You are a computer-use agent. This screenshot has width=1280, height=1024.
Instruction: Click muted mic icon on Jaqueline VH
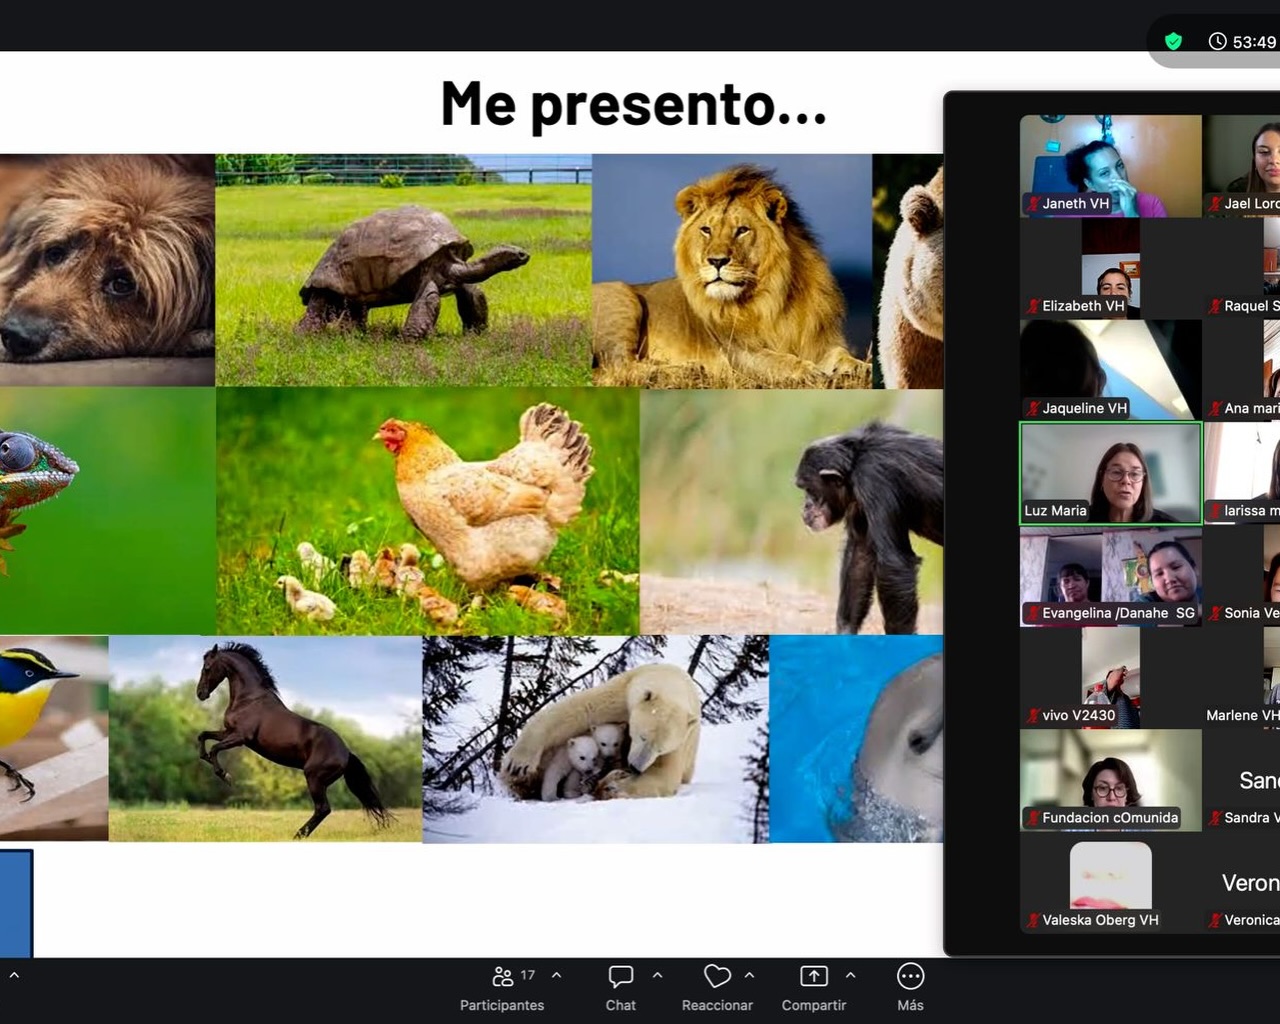(1032, 408)
